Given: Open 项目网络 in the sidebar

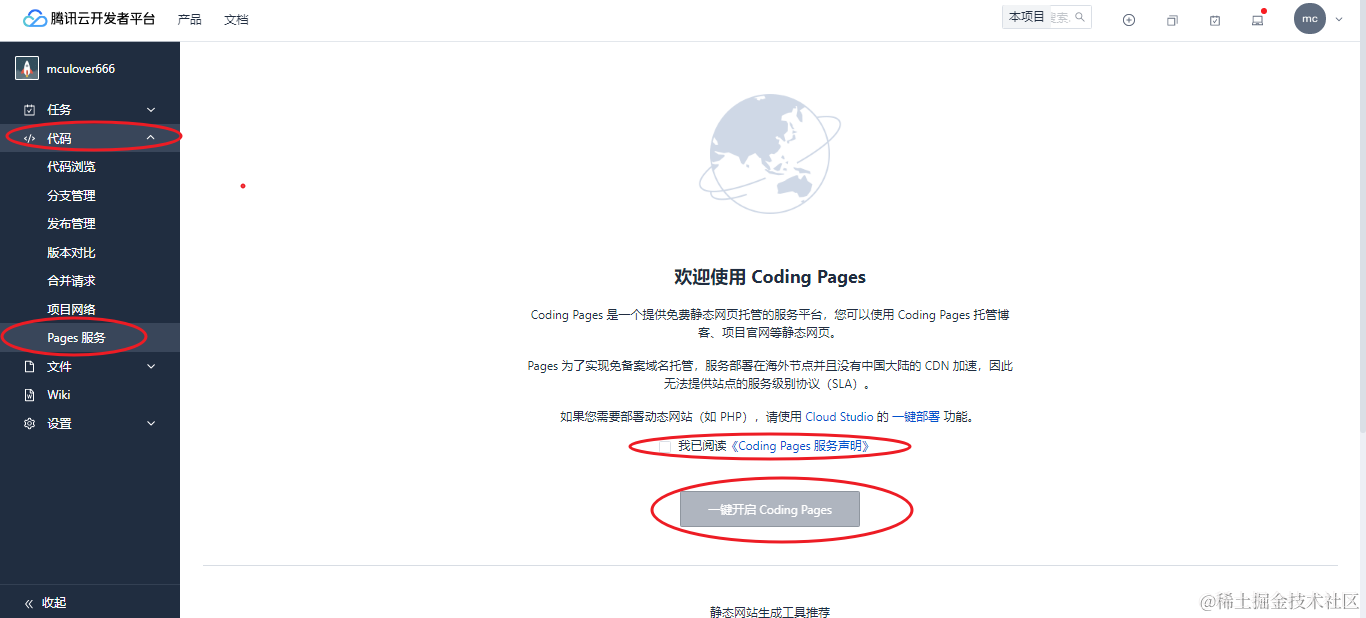Looking at the screenshot, I should [71, 309].
